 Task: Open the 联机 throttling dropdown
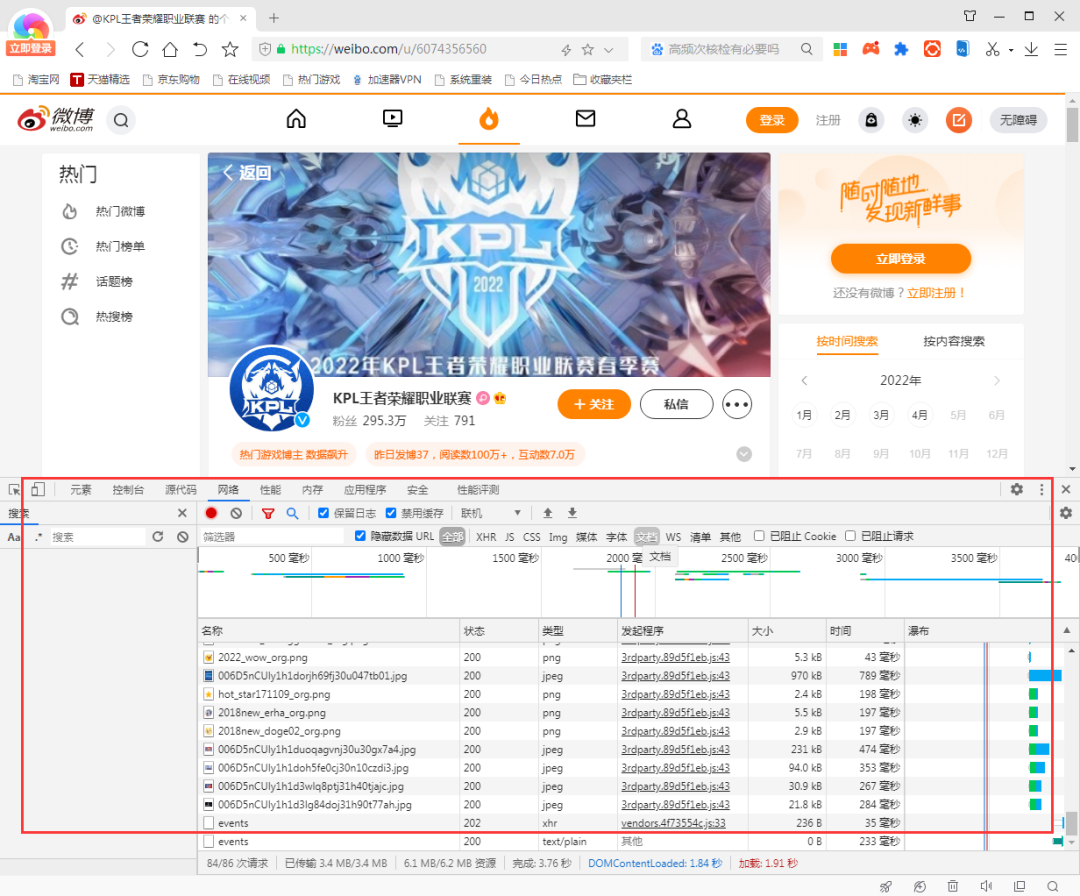point(490,513)
